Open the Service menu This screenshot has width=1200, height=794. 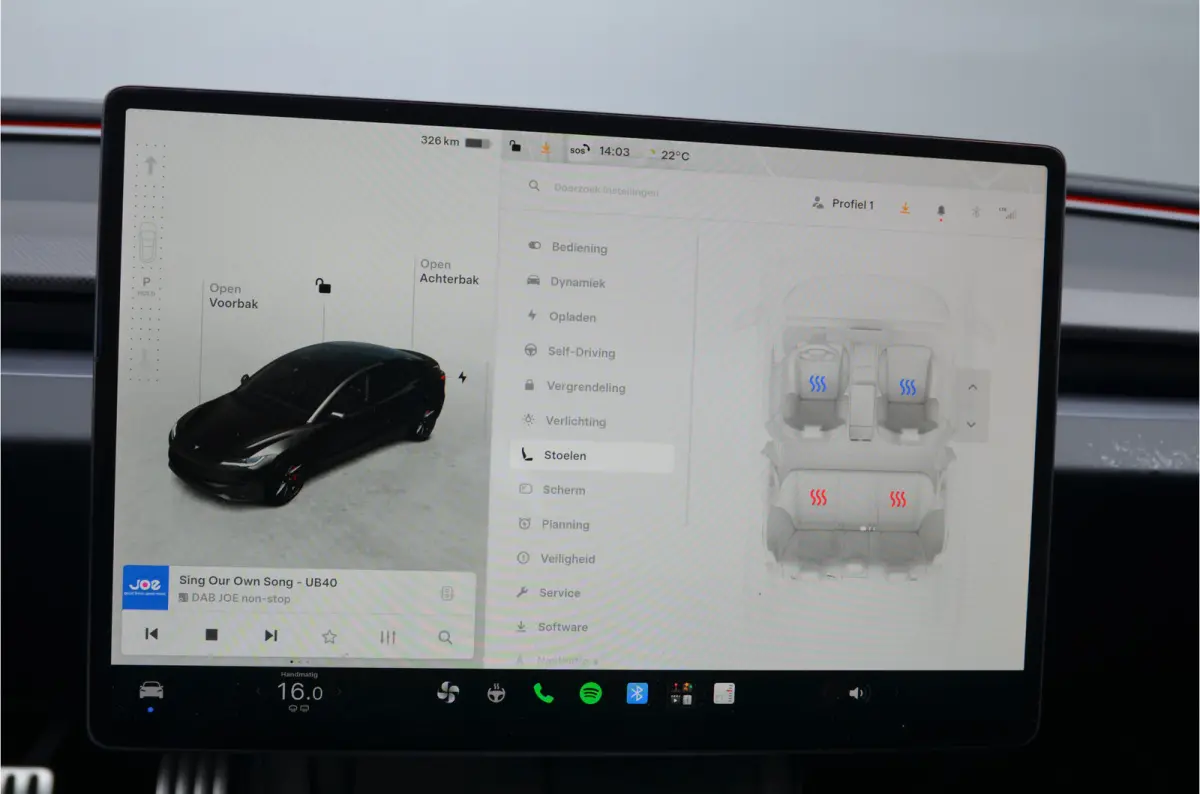point(548,593)
